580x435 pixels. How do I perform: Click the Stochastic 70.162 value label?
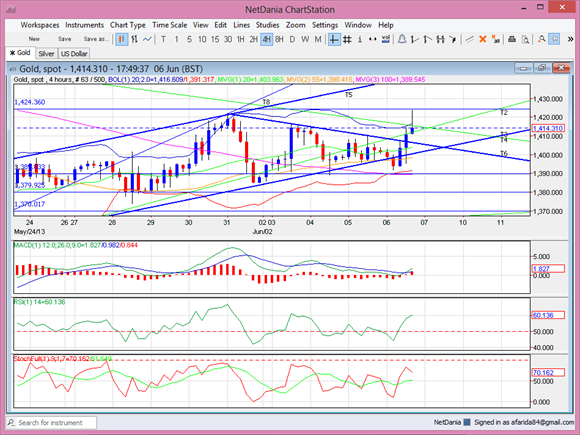pyautogui.click(x=548, y=372)
